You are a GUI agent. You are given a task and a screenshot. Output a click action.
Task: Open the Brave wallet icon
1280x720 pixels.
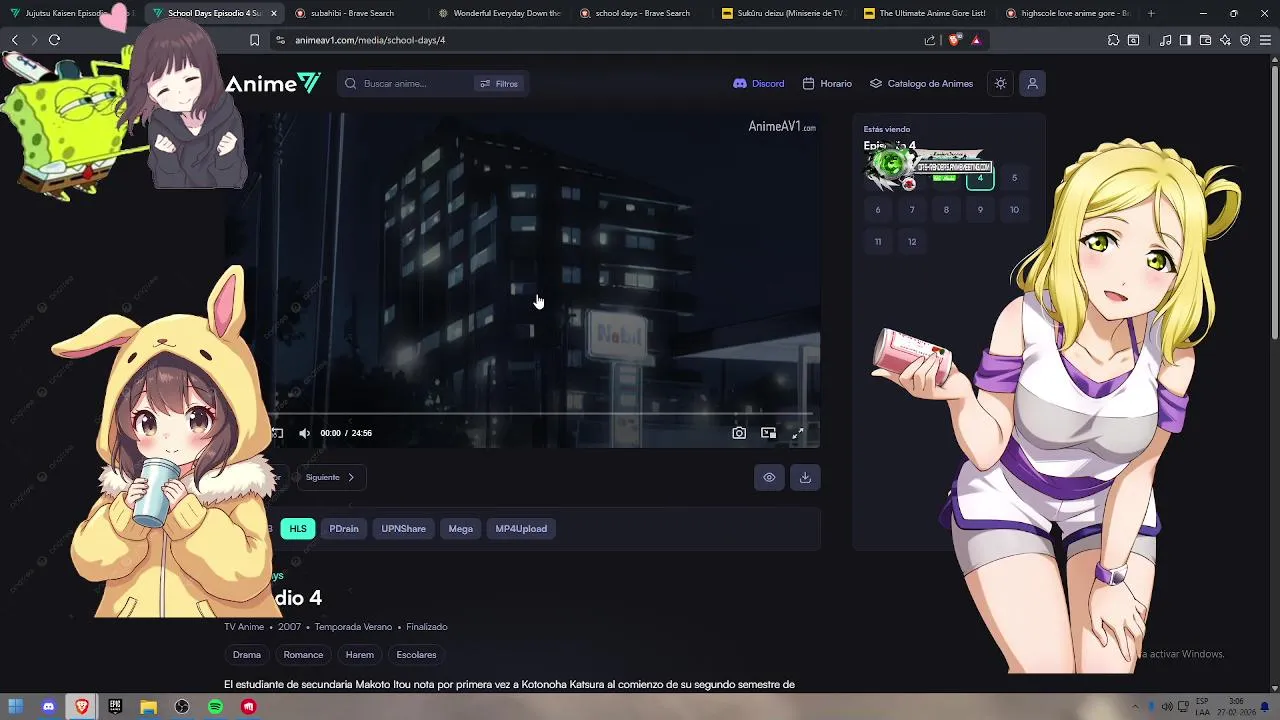pos(1205,40)
